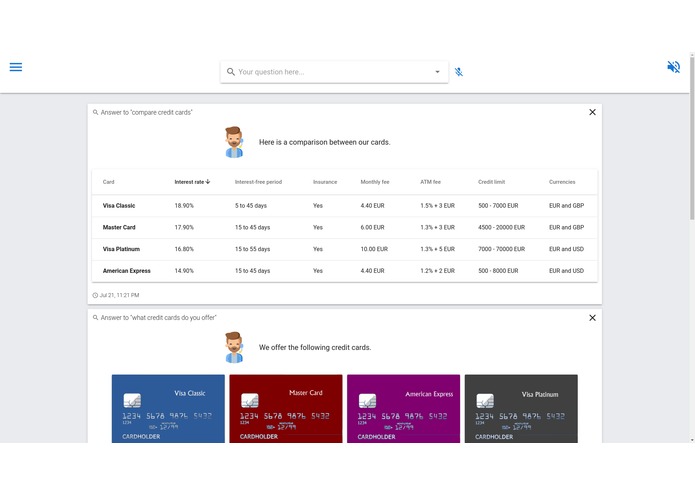Open the blue Visa Classic card image
695x494 pixels.
point(168,408)
